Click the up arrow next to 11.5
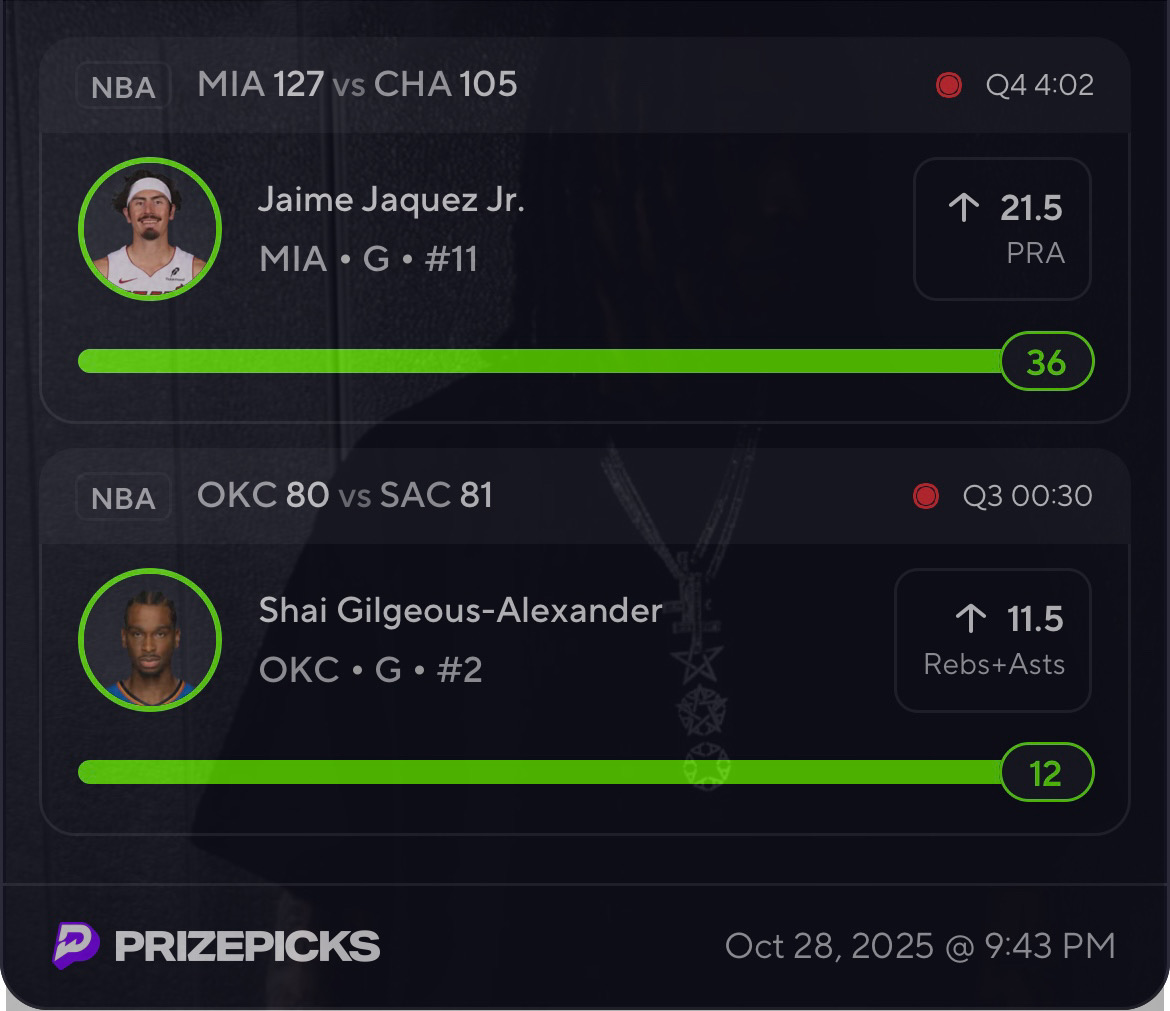Viewport: 1170px width, 1011px height. coord(970,619)
